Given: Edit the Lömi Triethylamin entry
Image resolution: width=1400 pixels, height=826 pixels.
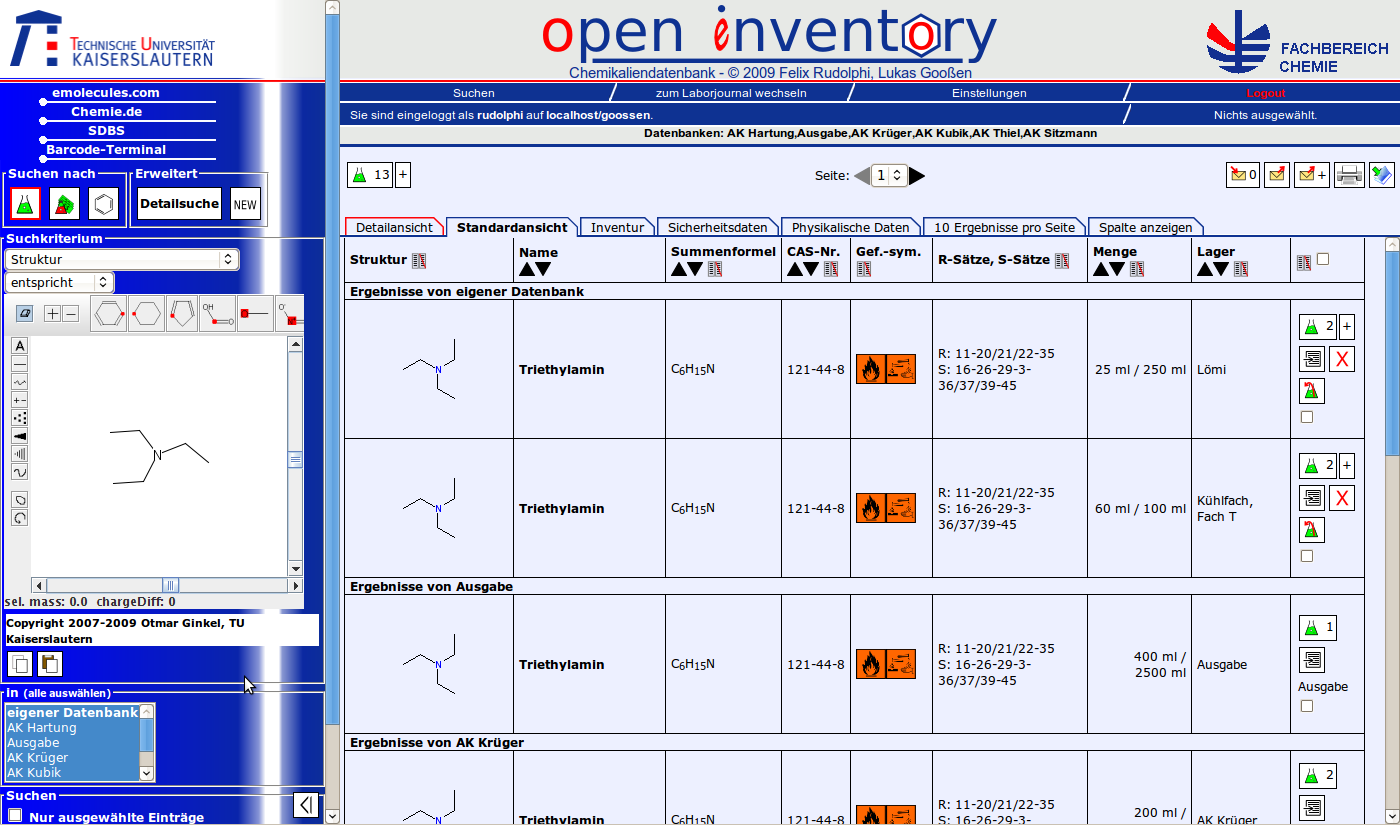Looking at the screenshot, I should 1312,359.
